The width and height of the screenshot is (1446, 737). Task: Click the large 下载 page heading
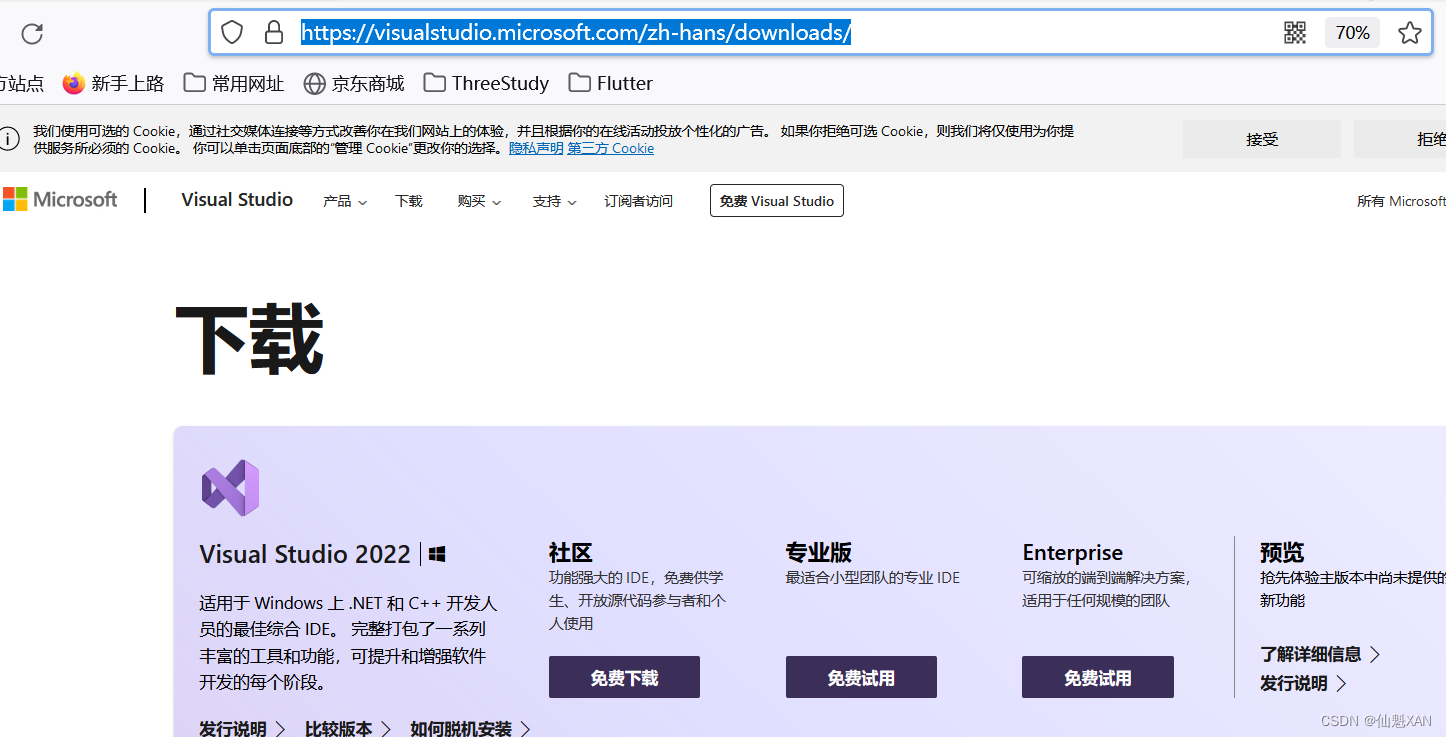coord(250,340)
